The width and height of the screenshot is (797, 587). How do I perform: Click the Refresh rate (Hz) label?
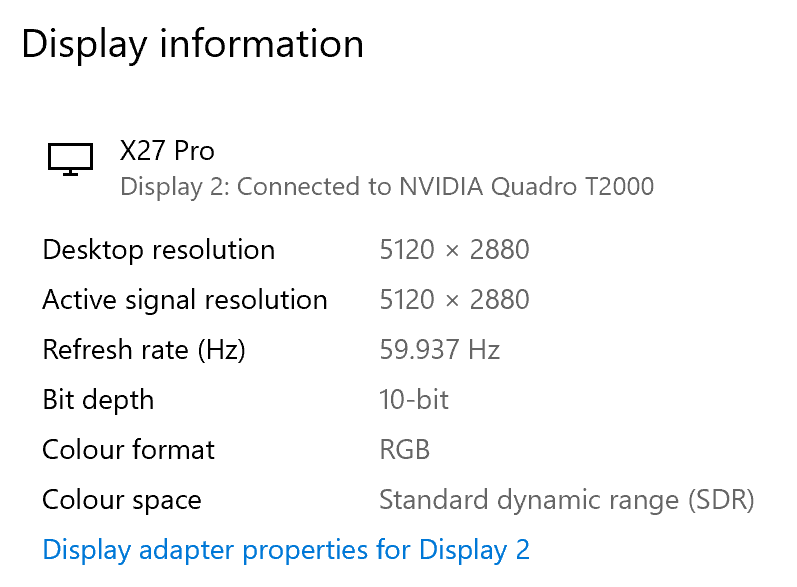pyautogui.click(x=143, y=350)
